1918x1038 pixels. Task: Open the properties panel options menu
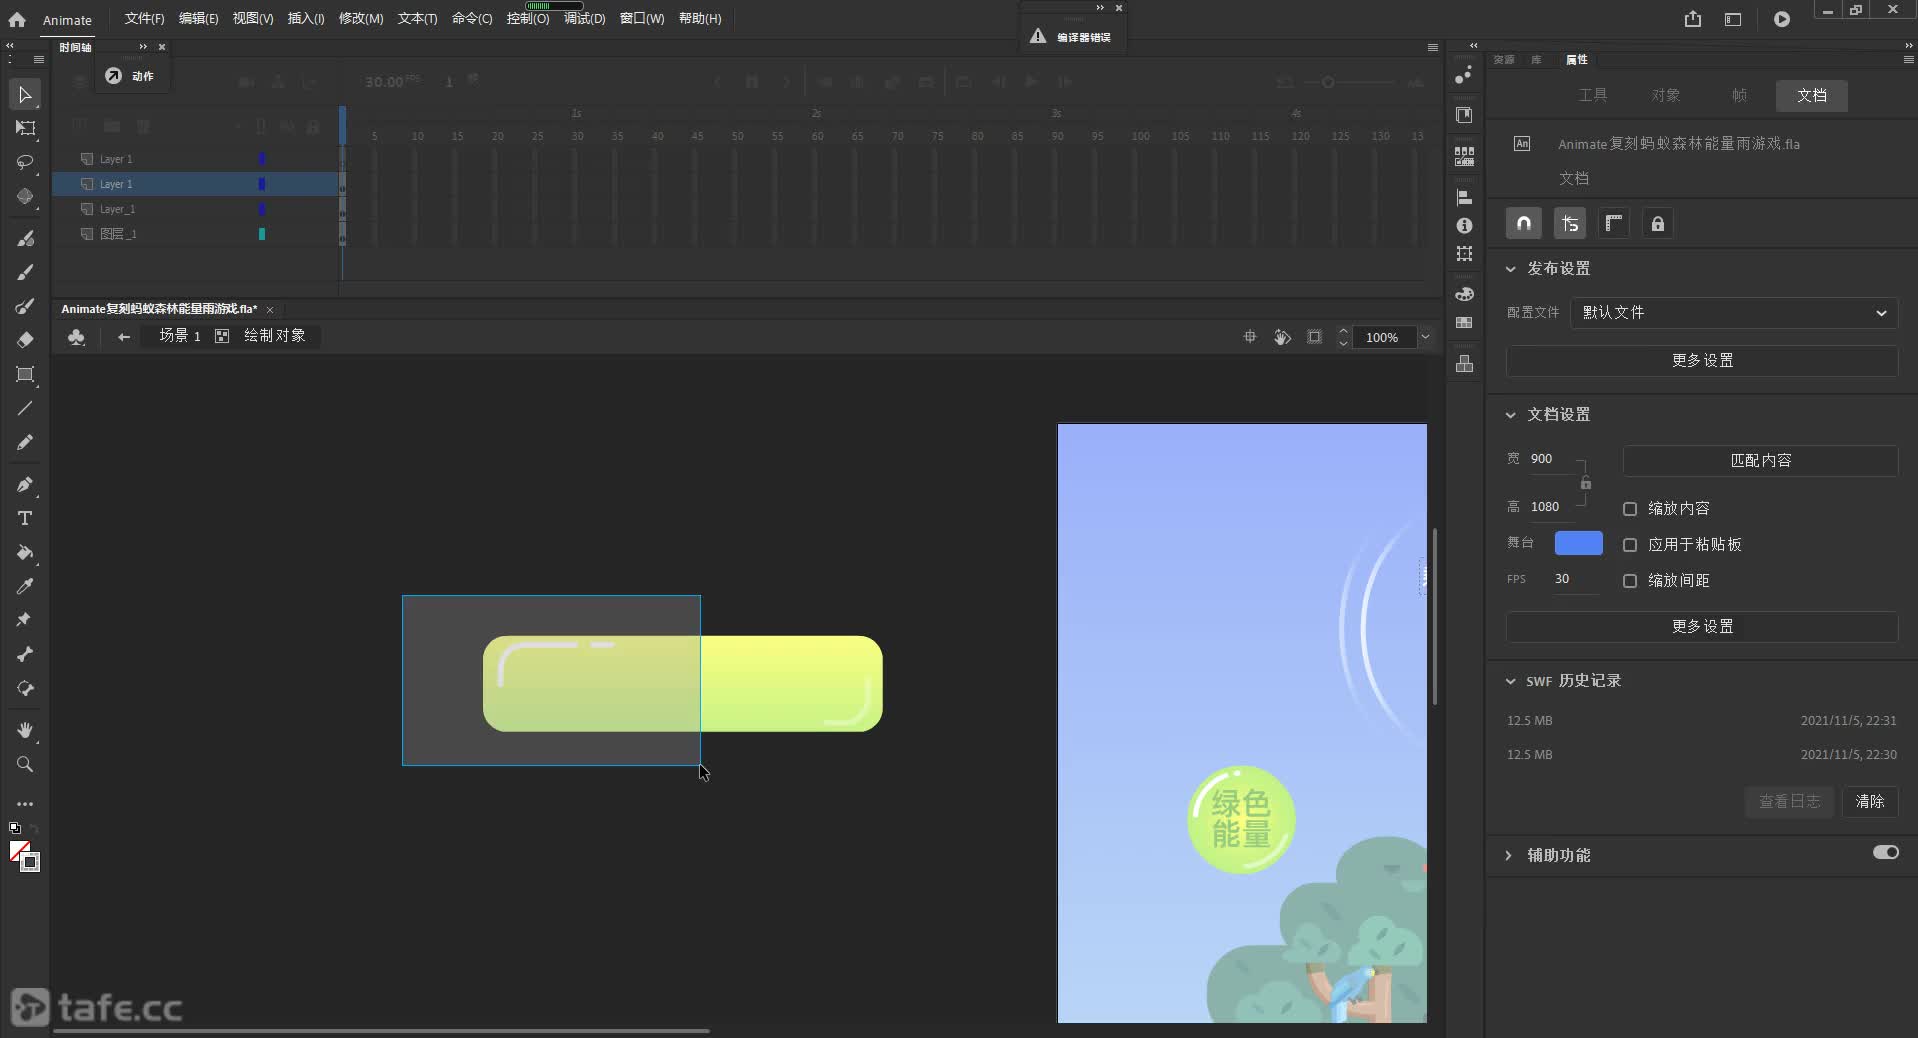click(1908, 60)
